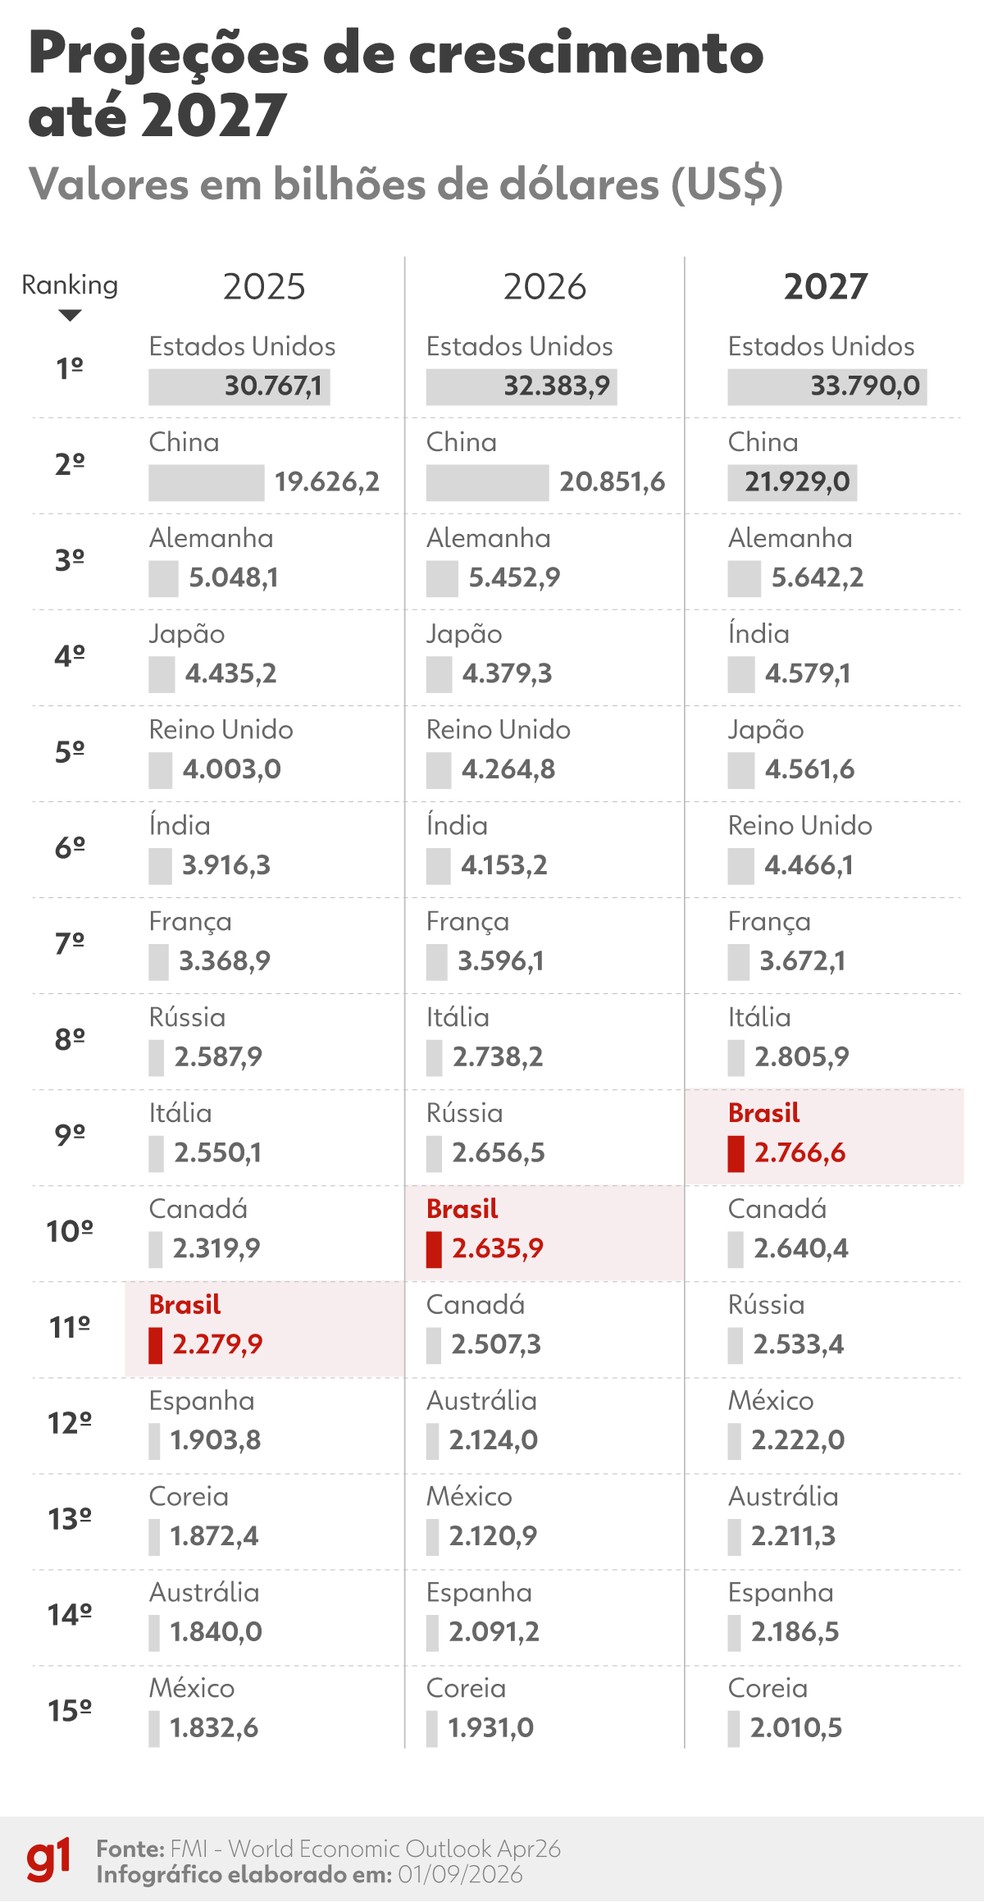Click the Ranking label

click(70, 285)
